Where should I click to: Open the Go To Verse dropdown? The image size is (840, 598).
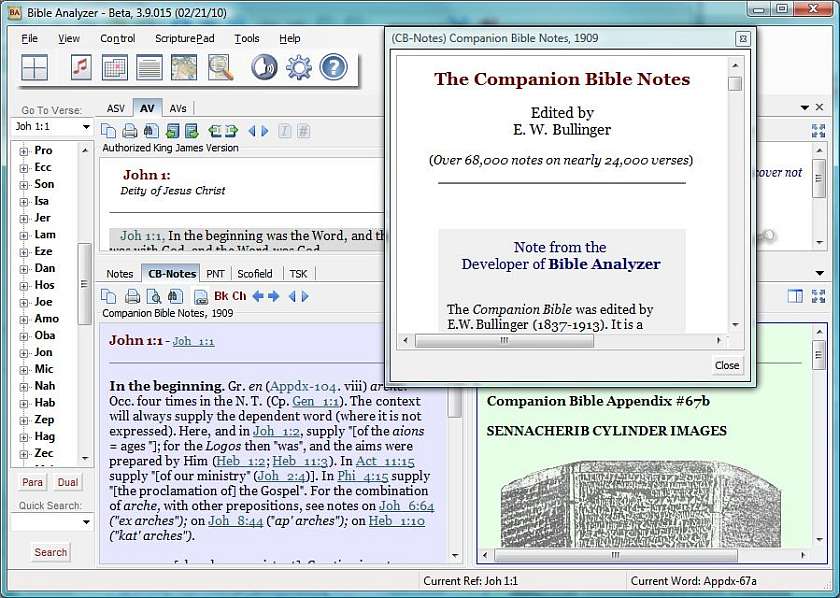point(86,127)
